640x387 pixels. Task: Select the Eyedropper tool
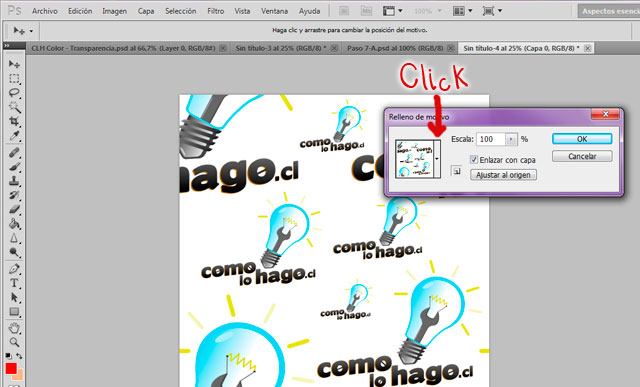pyautogui.click(x=14, y=136)
